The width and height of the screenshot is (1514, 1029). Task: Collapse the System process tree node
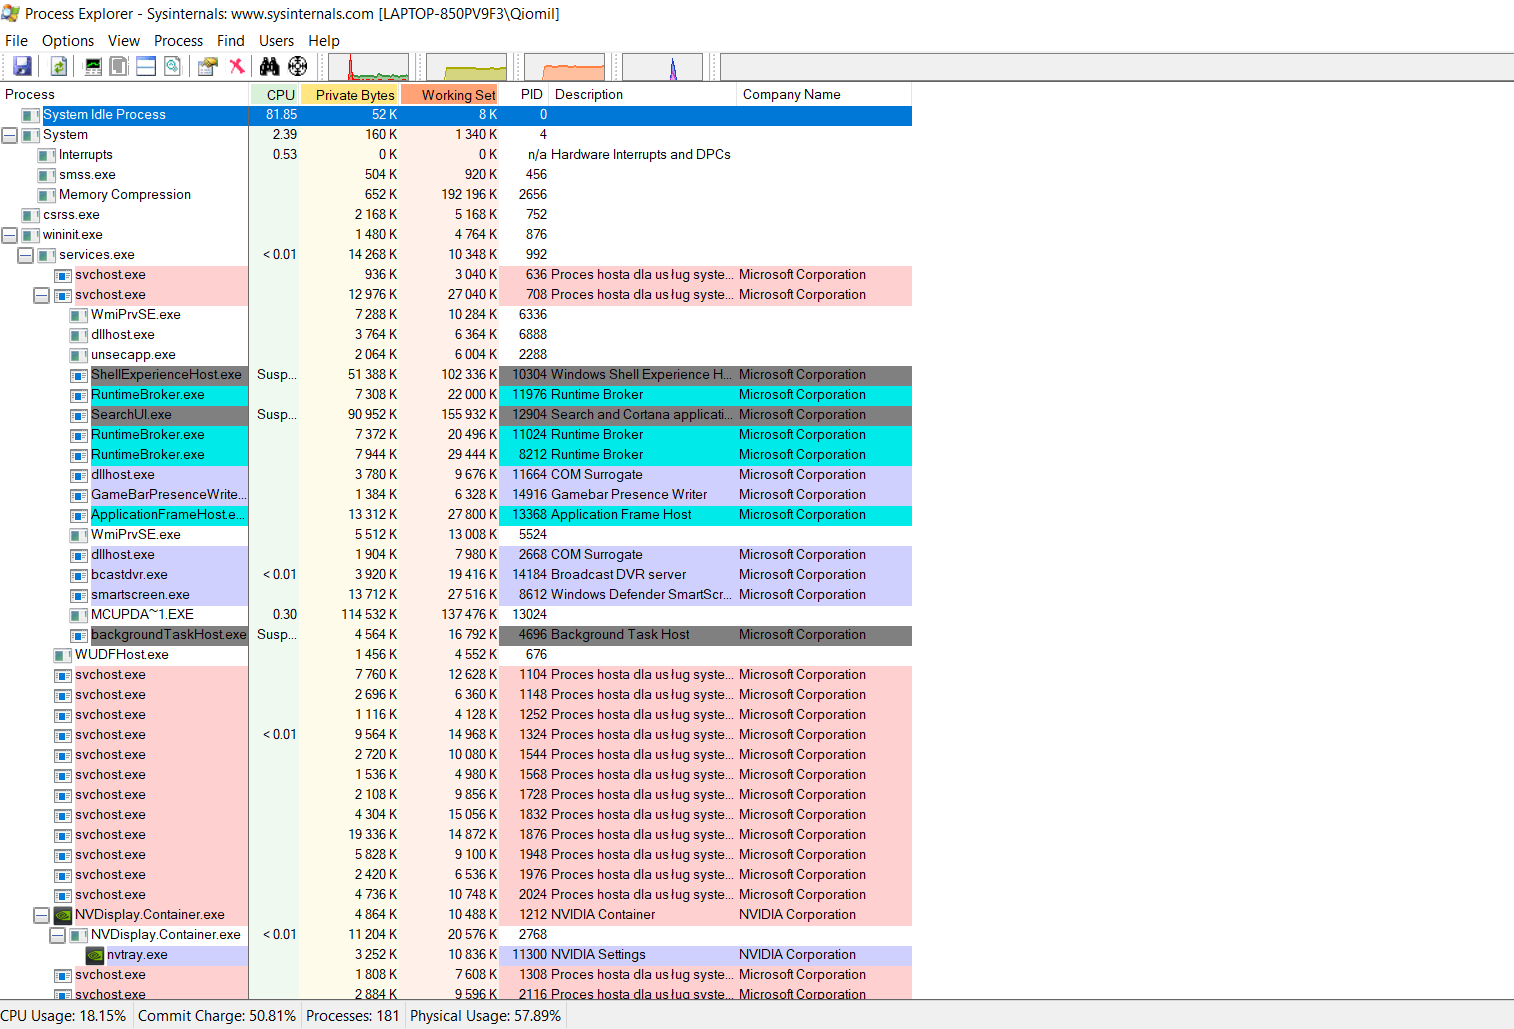pos(10,135)
